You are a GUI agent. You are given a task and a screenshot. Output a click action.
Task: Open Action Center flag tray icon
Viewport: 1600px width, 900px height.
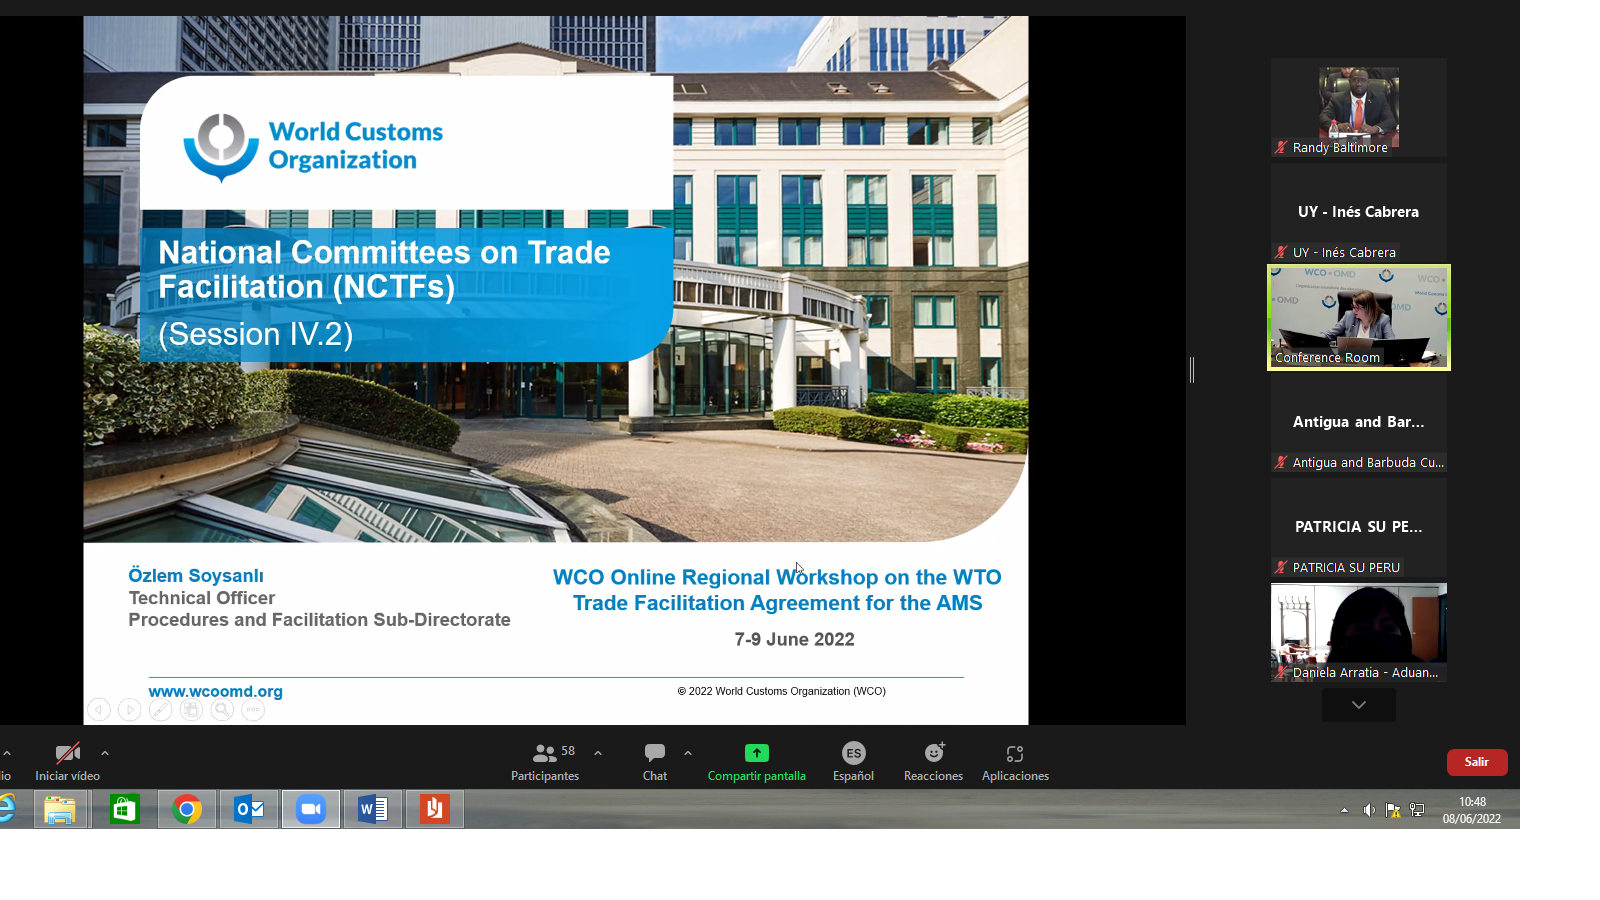click(1393, 810)
